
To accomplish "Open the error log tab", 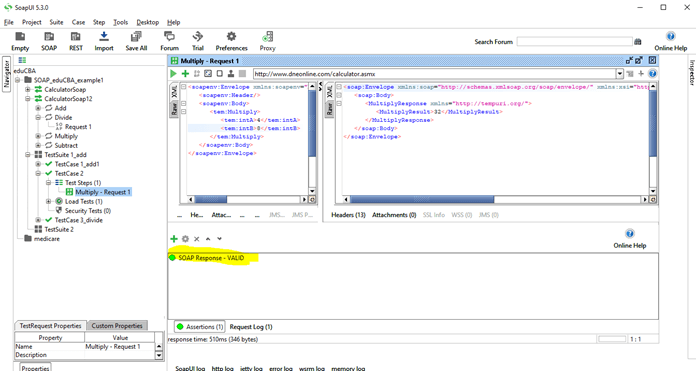I will point(281,368).
